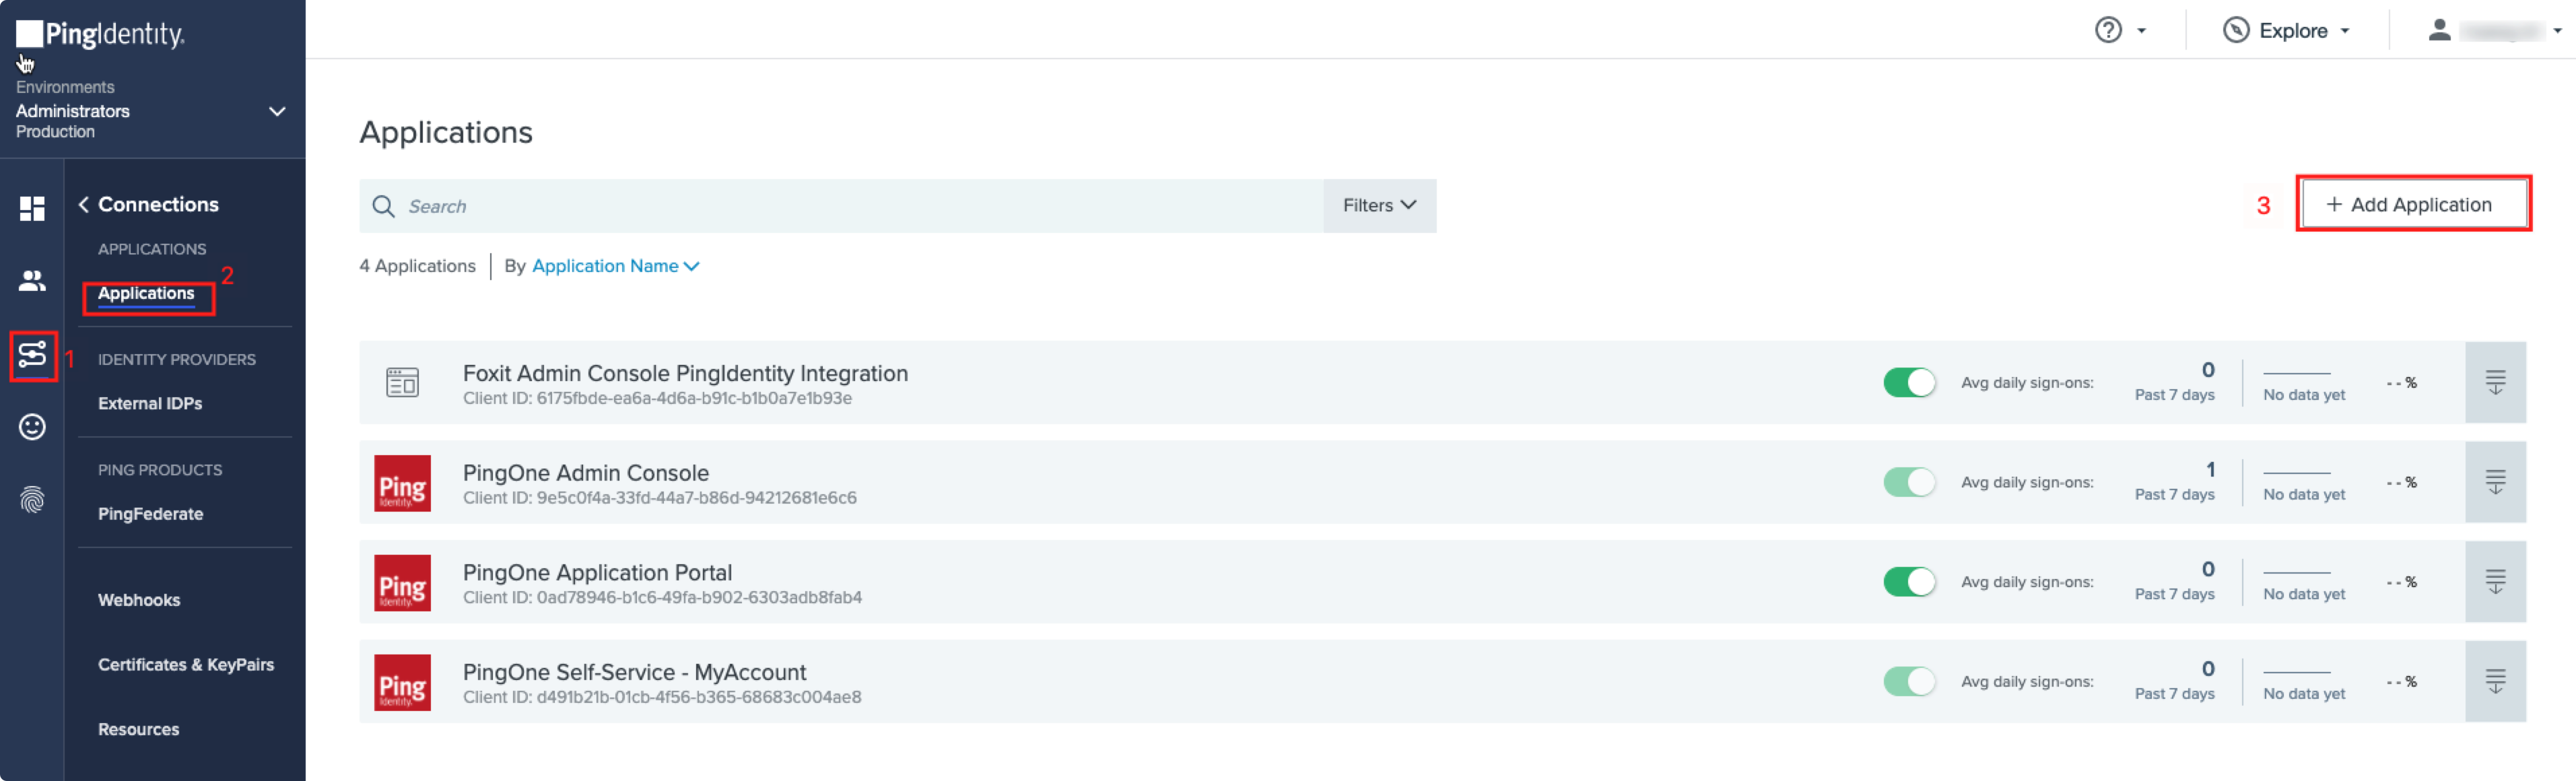The image size is (2576, 781).
Task: Click the PING PRODUCTS section heading
Action: tap(160, 470)
